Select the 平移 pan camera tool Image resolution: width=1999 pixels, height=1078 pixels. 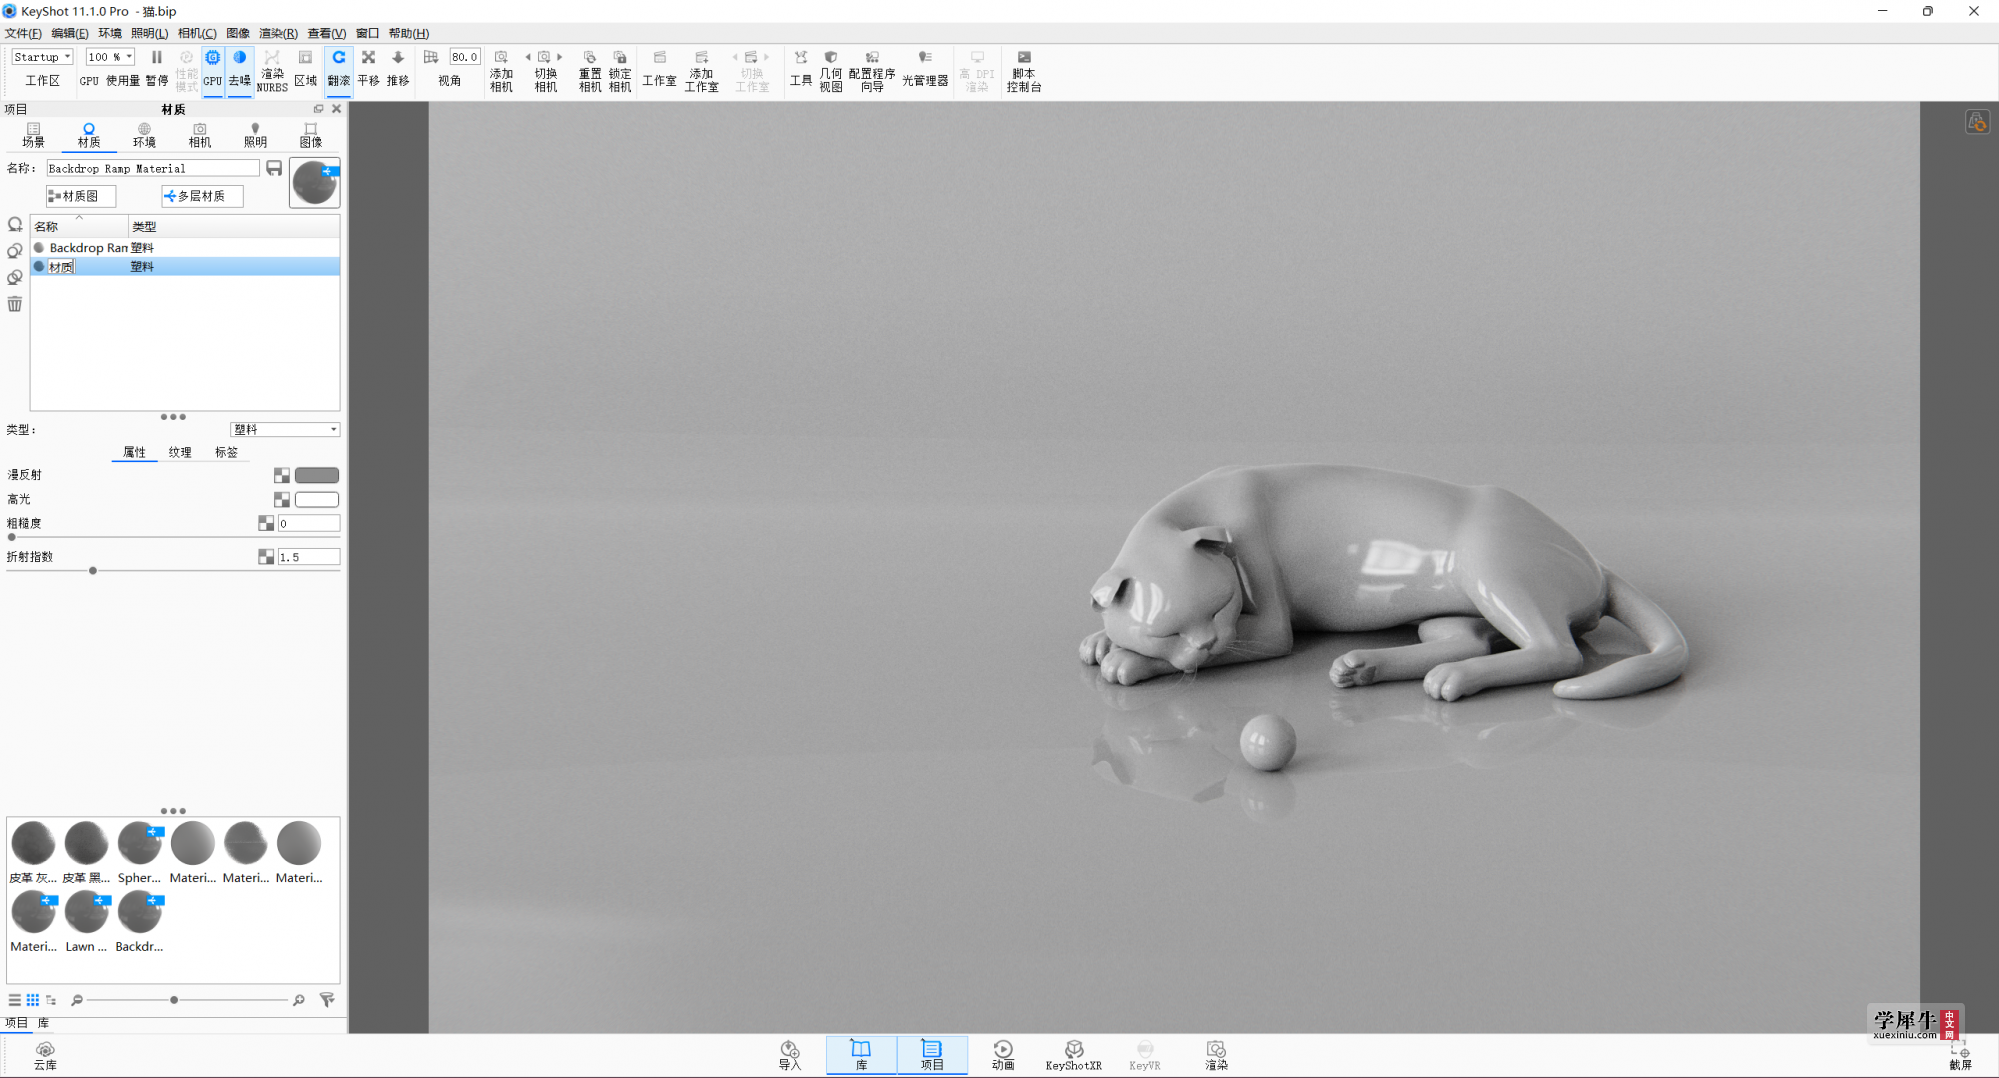[x=368, y=68]
